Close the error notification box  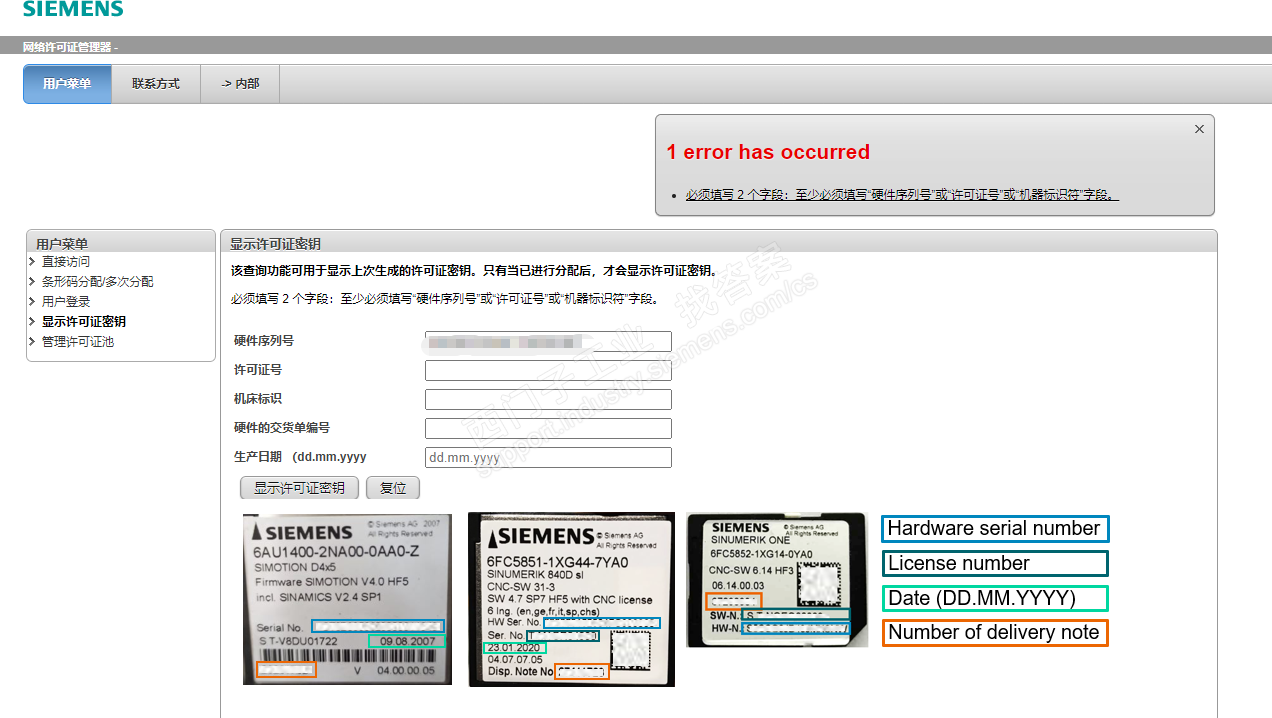pos(1199,129)
